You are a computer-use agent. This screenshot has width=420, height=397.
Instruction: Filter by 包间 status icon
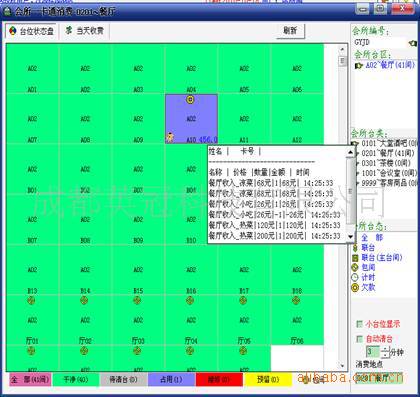355,267
